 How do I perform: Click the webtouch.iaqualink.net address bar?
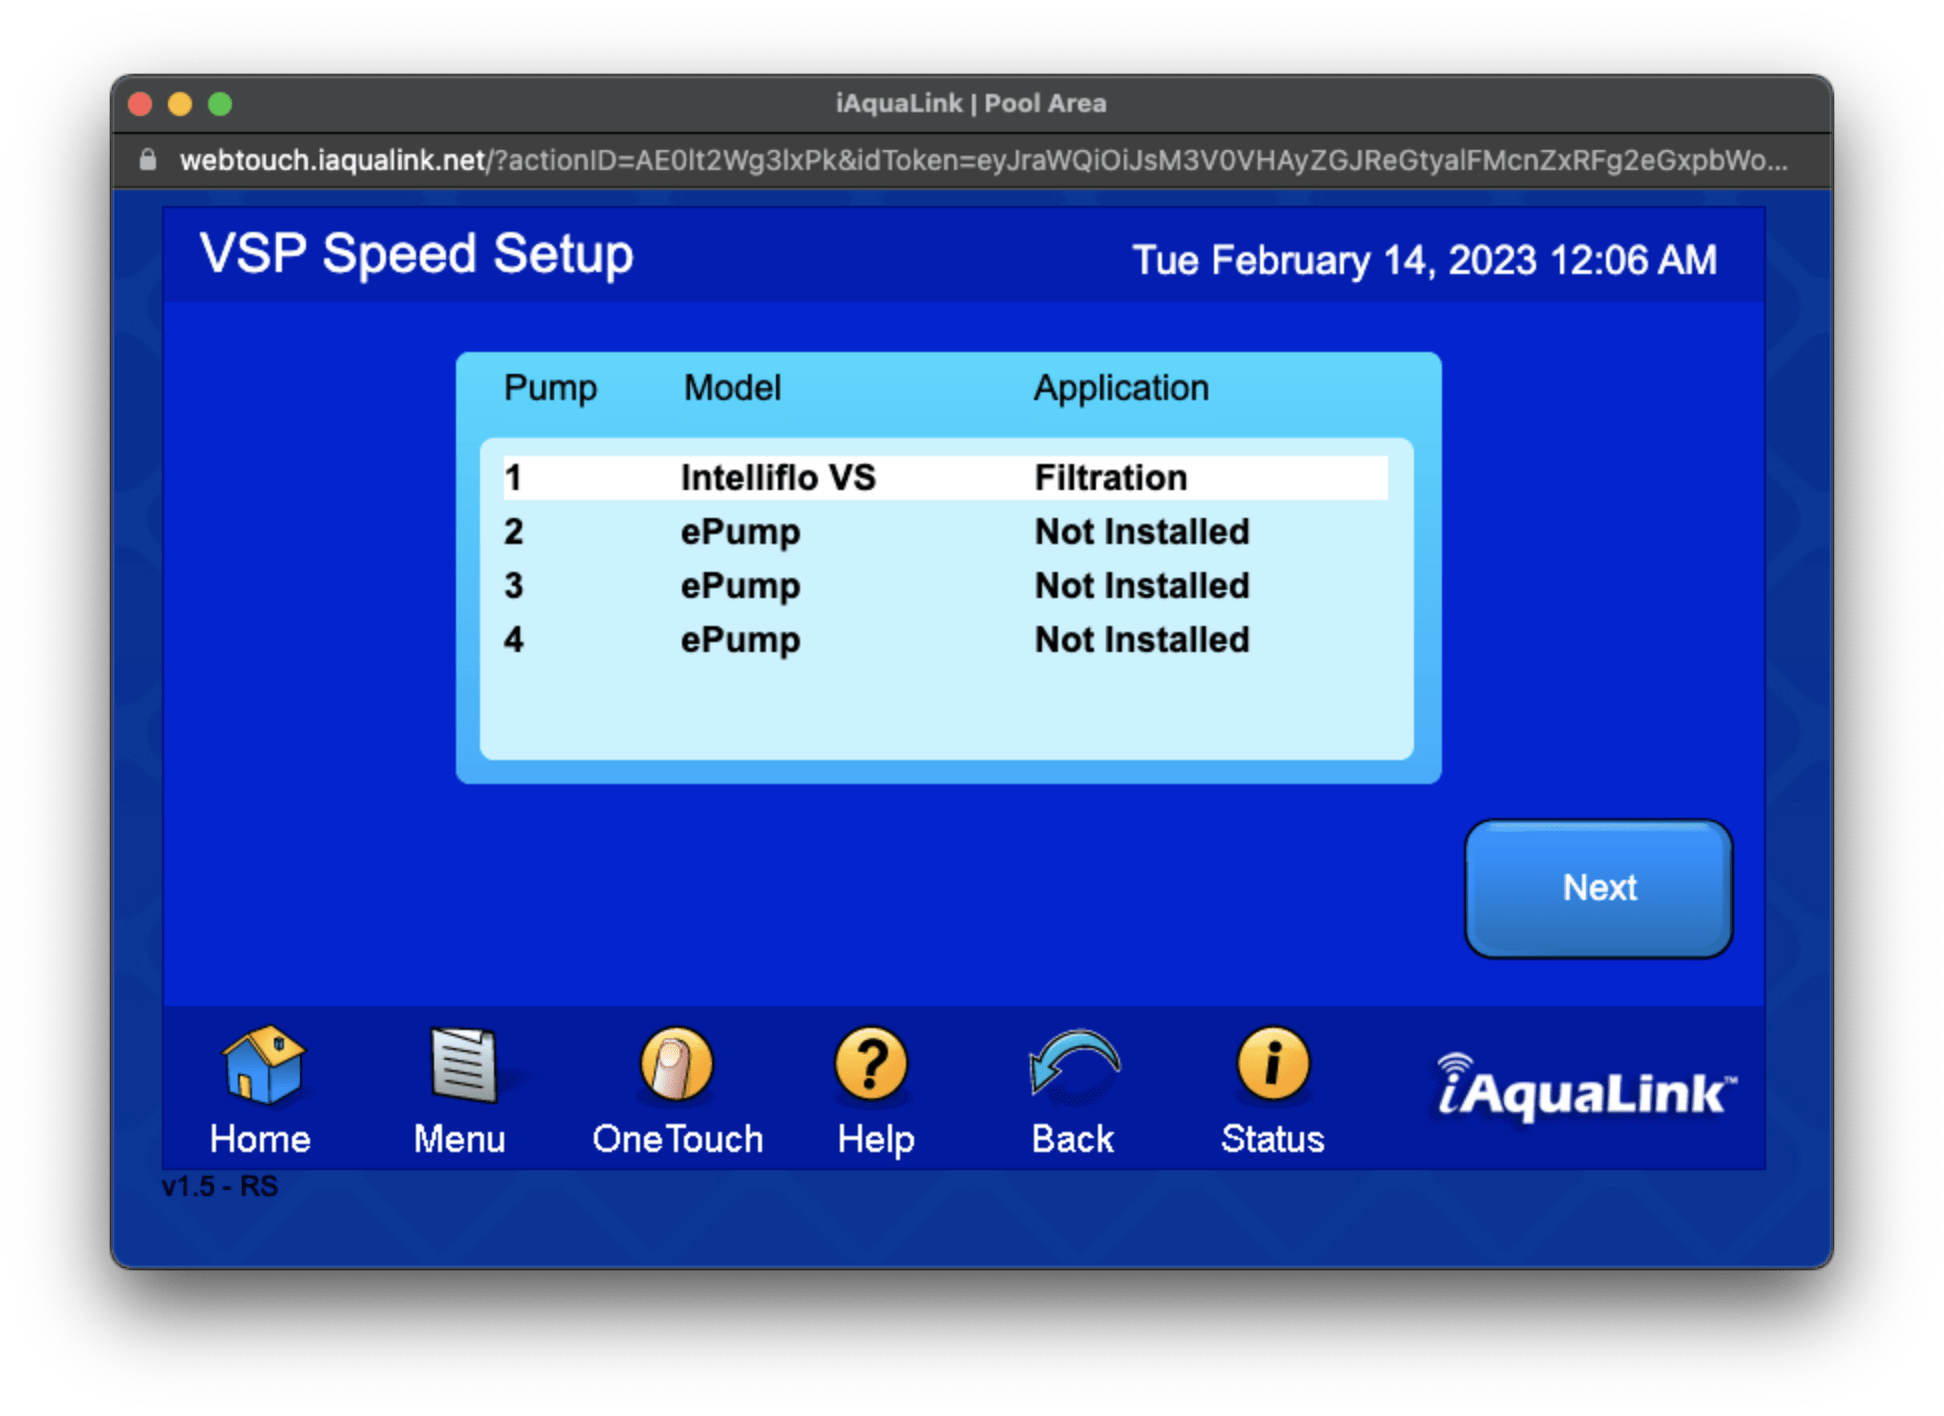click(x=983, y=160)
